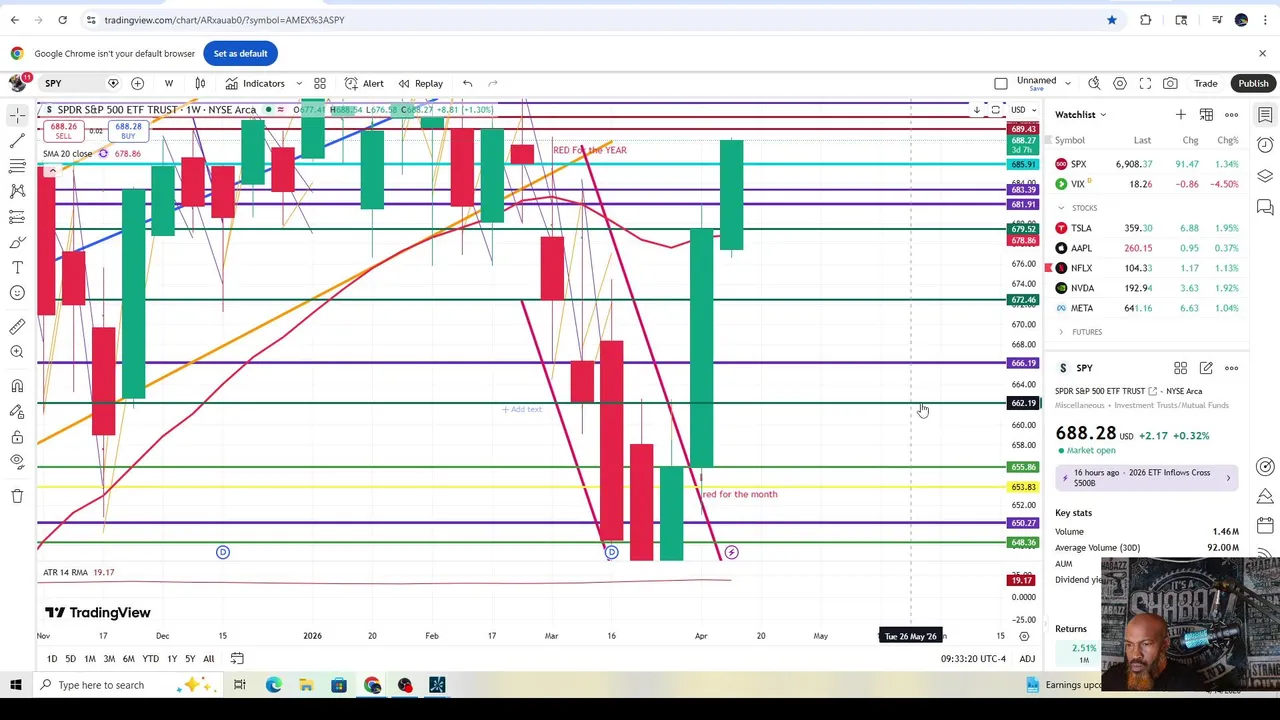This screenshot has height=720, width=1280.
Task: Collapse the FUTURES watchlist section
Action: click(1062, 332)
